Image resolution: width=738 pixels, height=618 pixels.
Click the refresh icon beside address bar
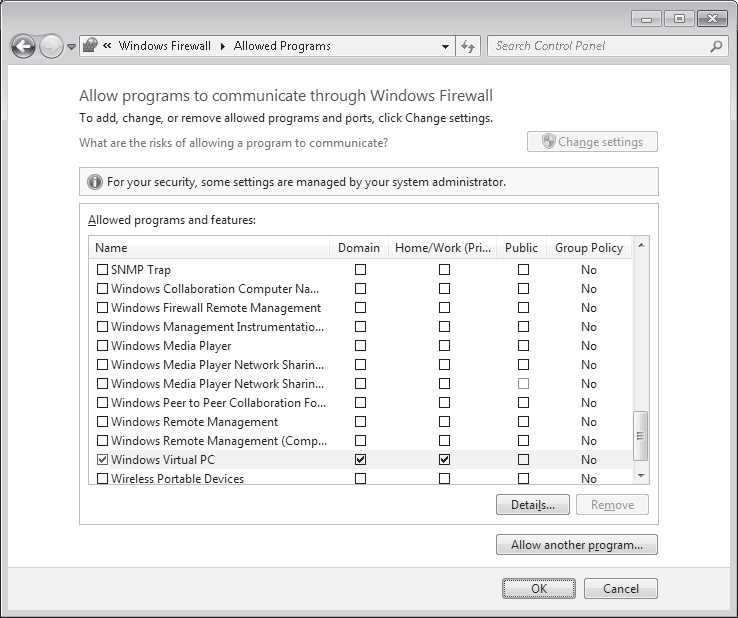pos(468,46)
